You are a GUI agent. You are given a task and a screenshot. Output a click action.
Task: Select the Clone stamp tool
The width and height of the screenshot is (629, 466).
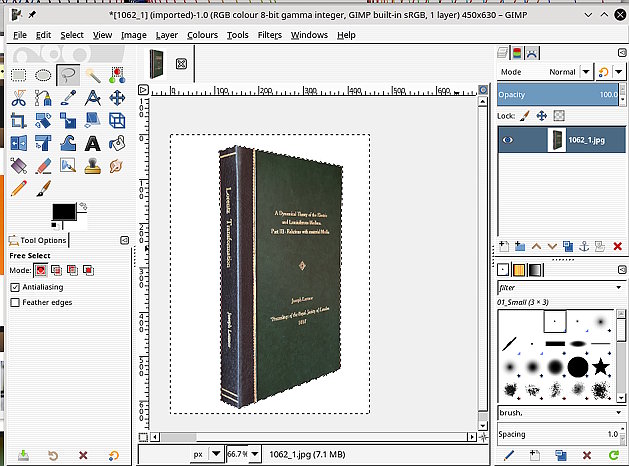(x=93, y=166)
